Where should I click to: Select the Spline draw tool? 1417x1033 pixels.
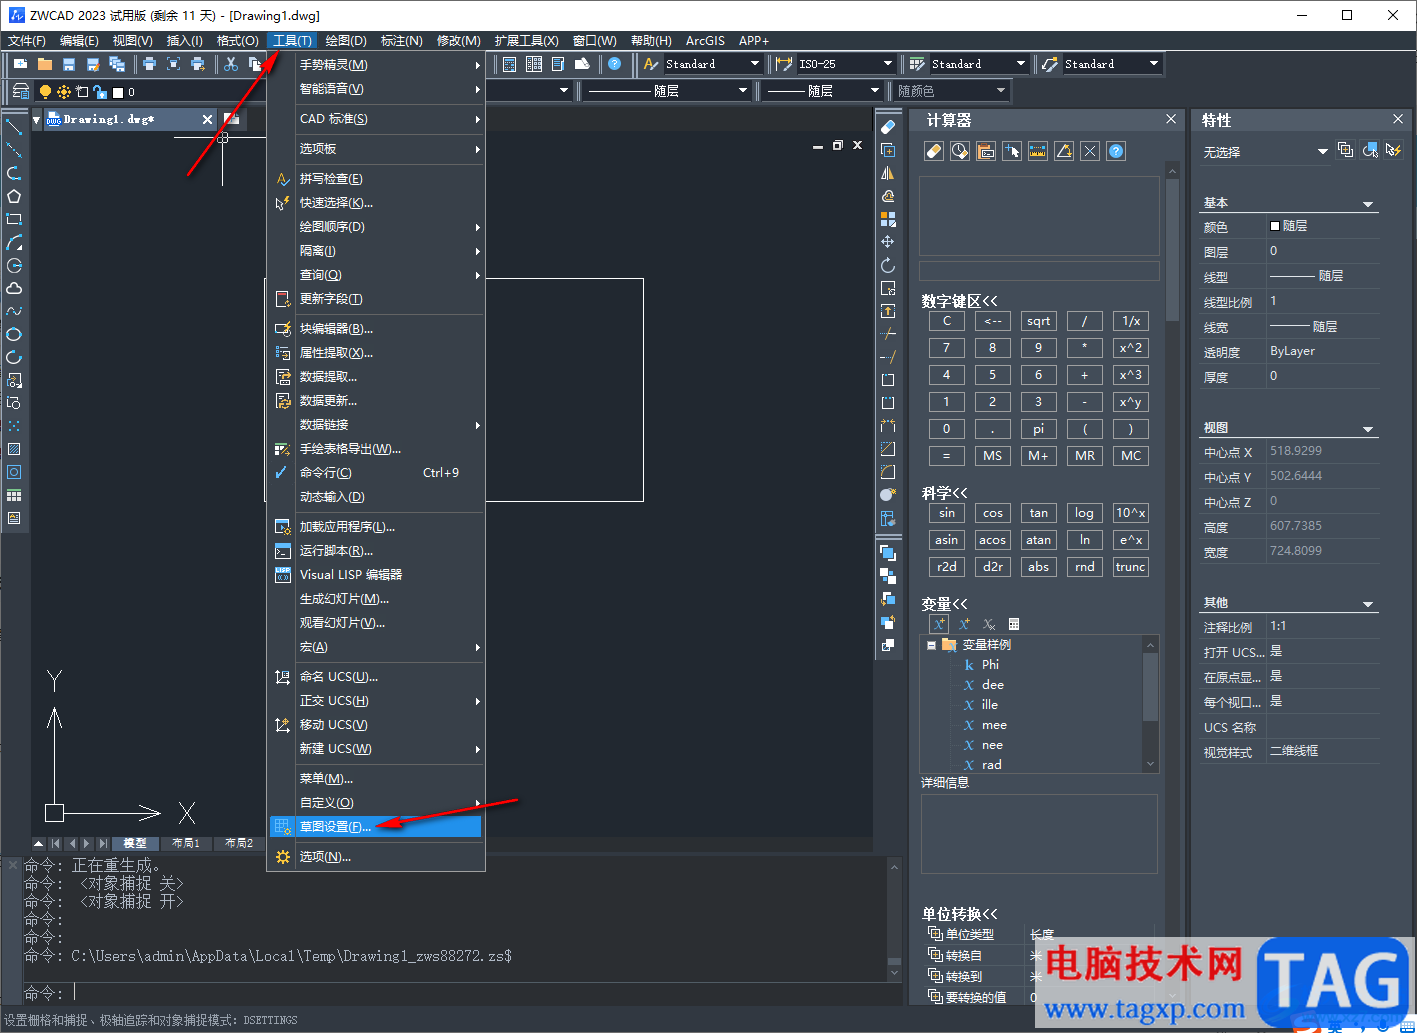[14, 311]
